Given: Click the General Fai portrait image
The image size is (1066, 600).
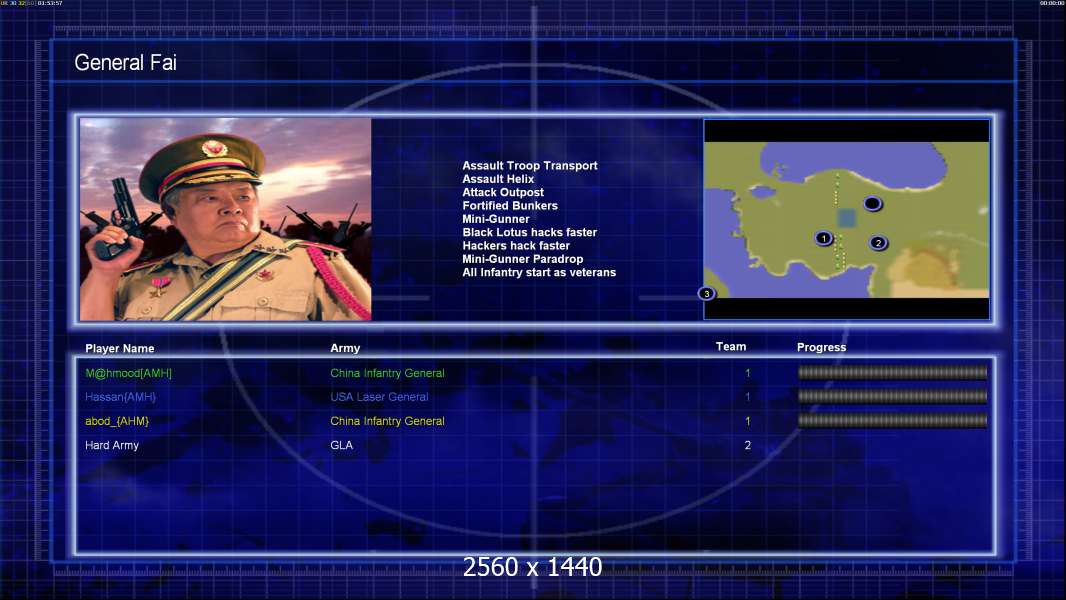Looking at the screenshot, I should pyautogui.click(x=226, y=219).
